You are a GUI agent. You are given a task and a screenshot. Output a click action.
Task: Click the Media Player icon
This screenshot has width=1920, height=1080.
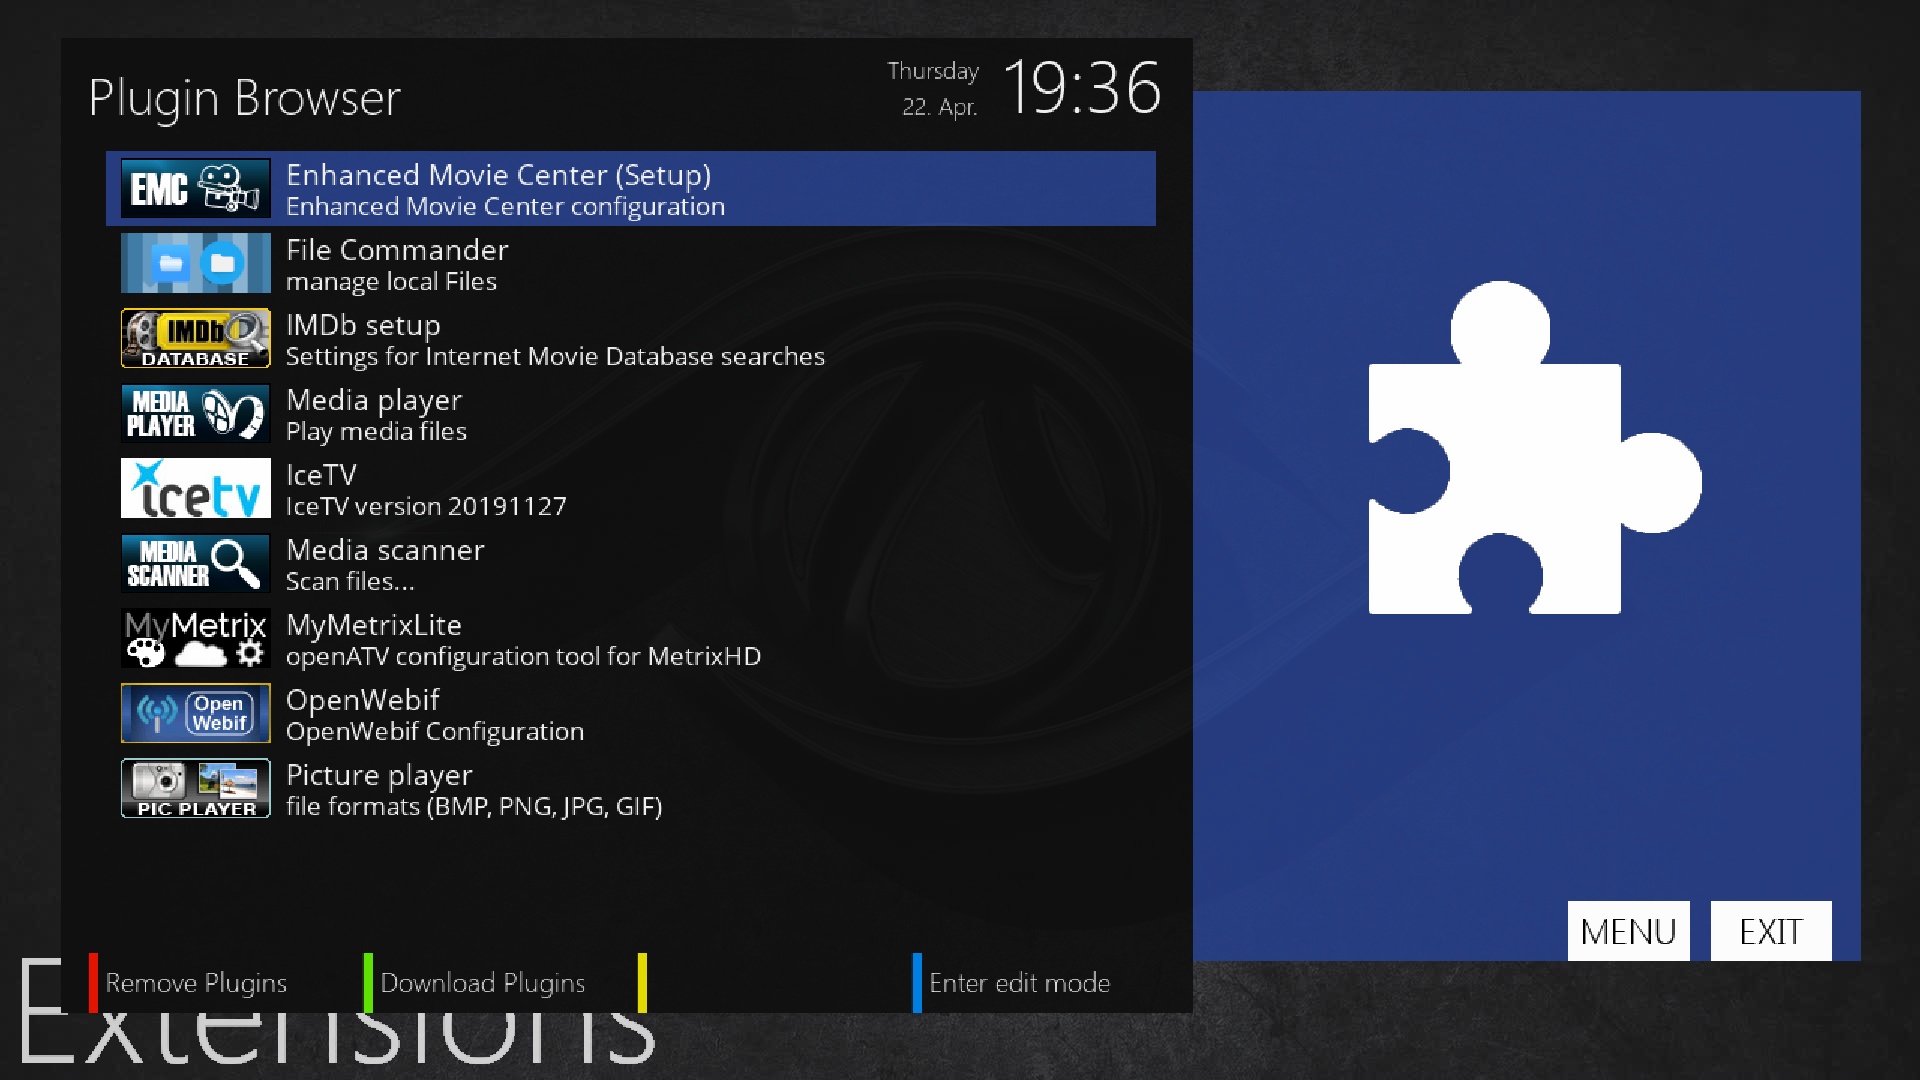[195, 413]
